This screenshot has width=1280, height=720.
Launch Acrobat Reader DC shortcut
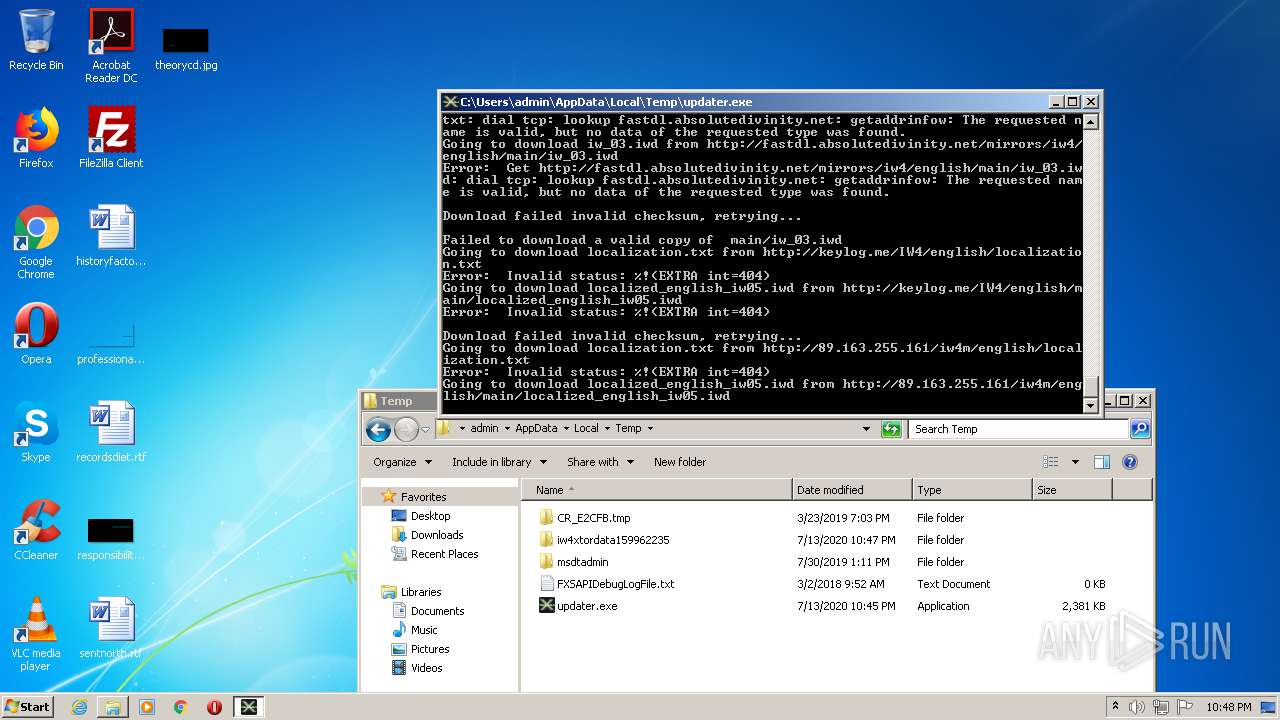pos(111,46)
